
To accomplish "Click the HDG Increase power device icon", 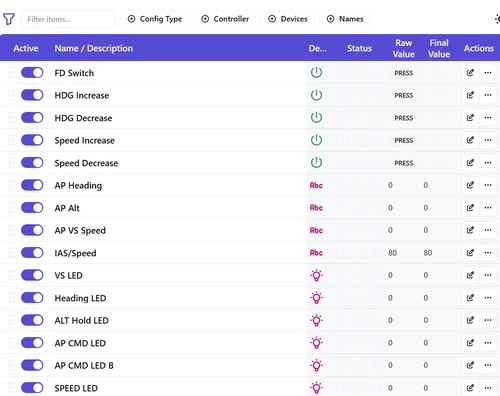I will (316, 95).
